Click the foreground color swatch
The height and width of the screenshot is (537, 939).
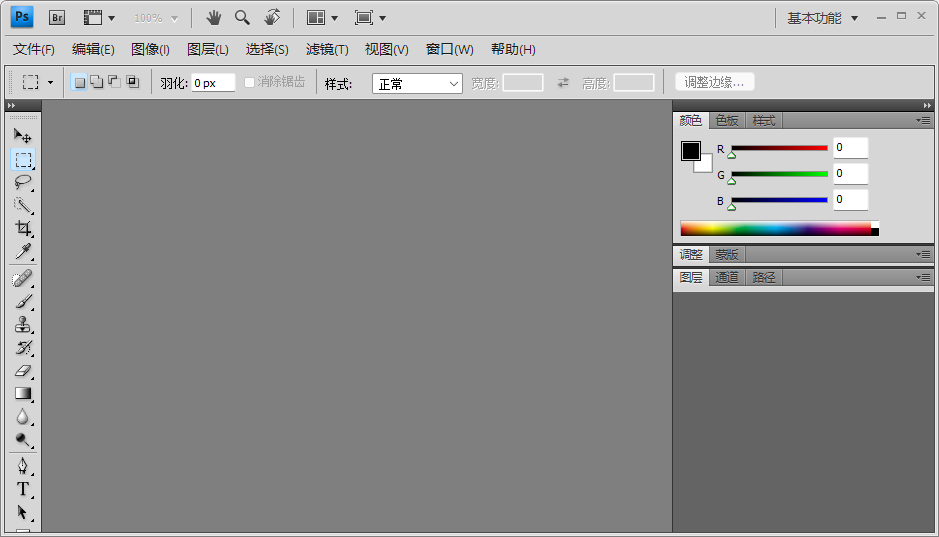tap(691, 151)
